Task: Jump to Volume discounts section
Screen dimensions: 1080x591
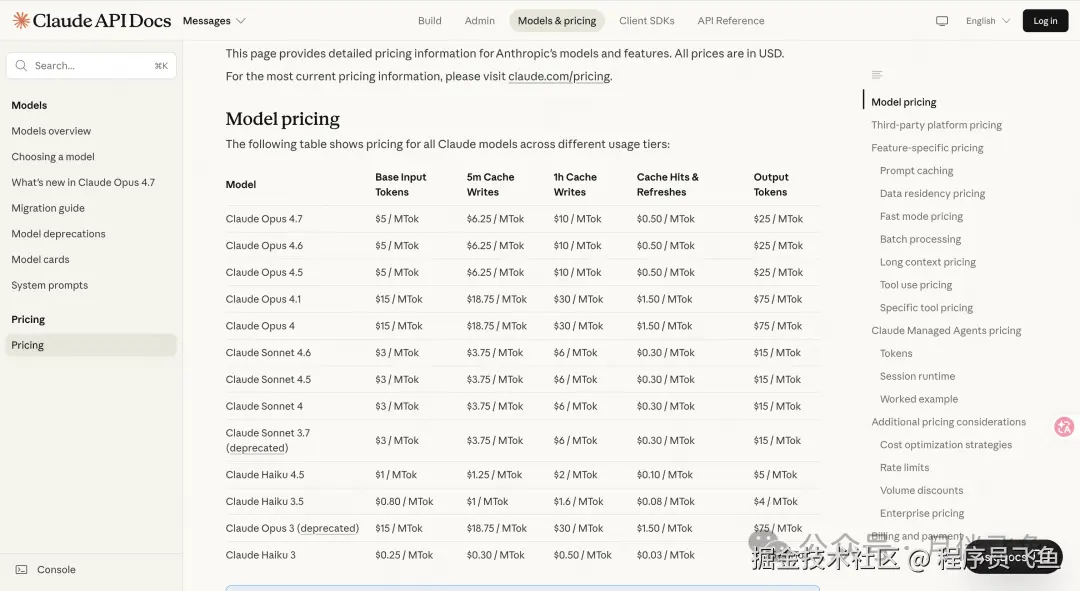Action: pos(922,490)
